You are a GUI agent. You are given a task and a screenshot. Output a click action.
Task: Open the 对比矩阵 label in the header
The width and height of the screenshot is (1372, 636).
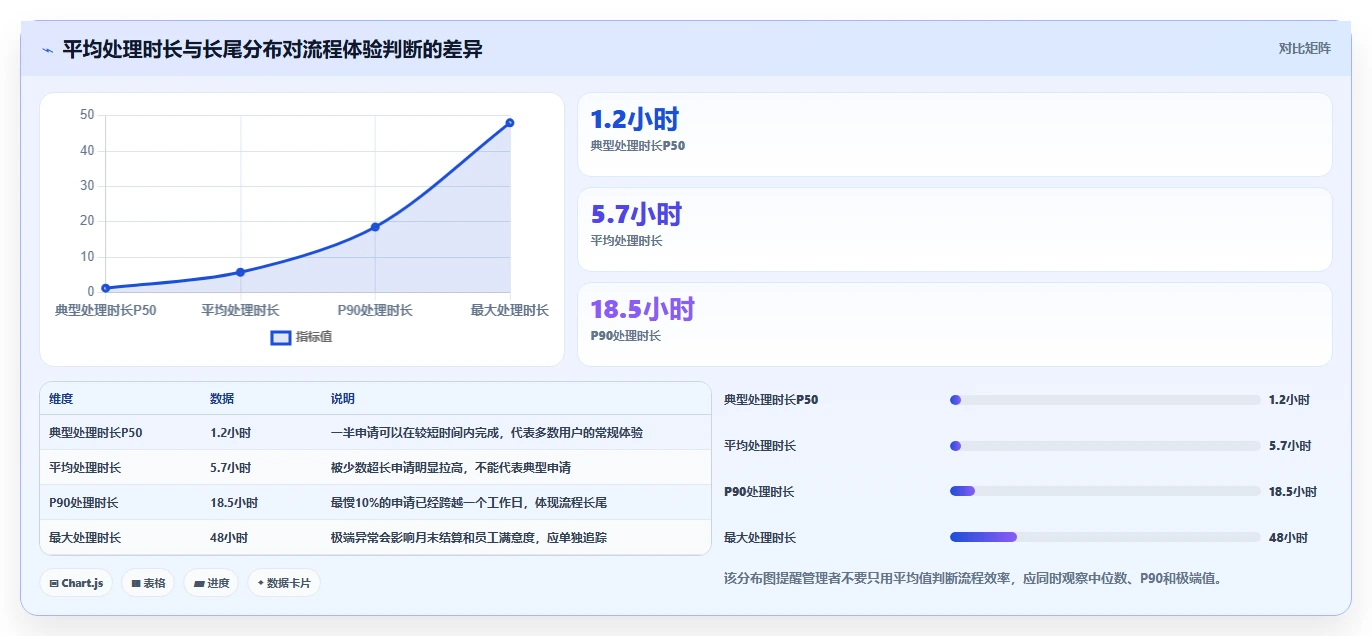pos(1304,48)
